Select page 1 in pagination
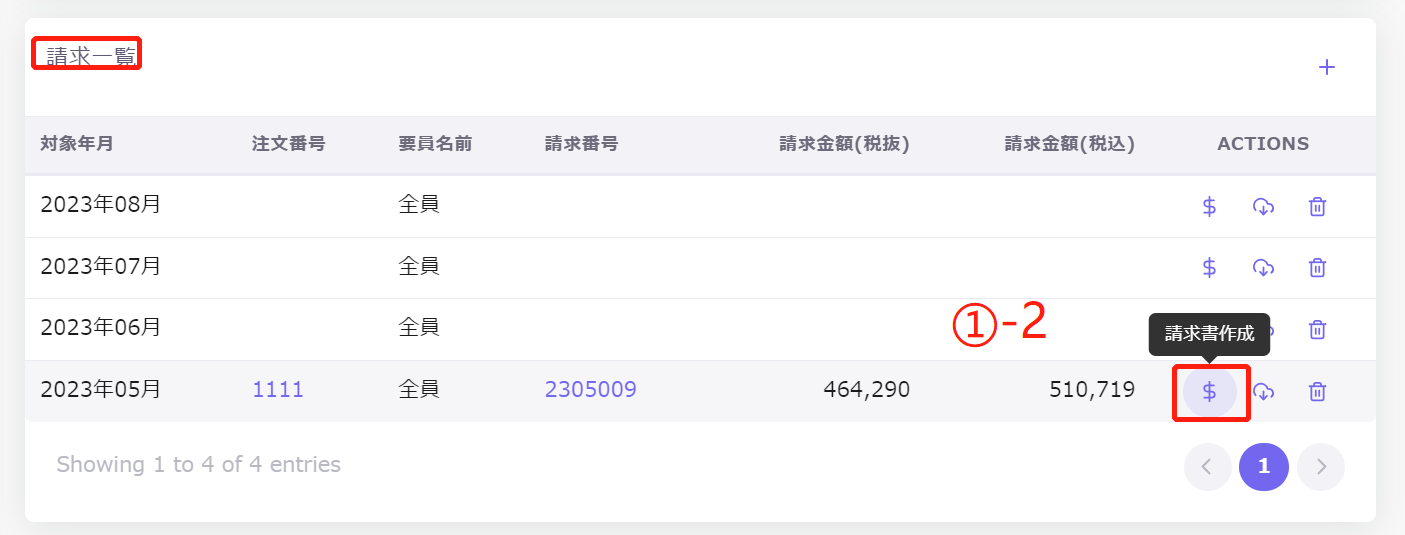The image size is (1405, 535). (1264, 467)
